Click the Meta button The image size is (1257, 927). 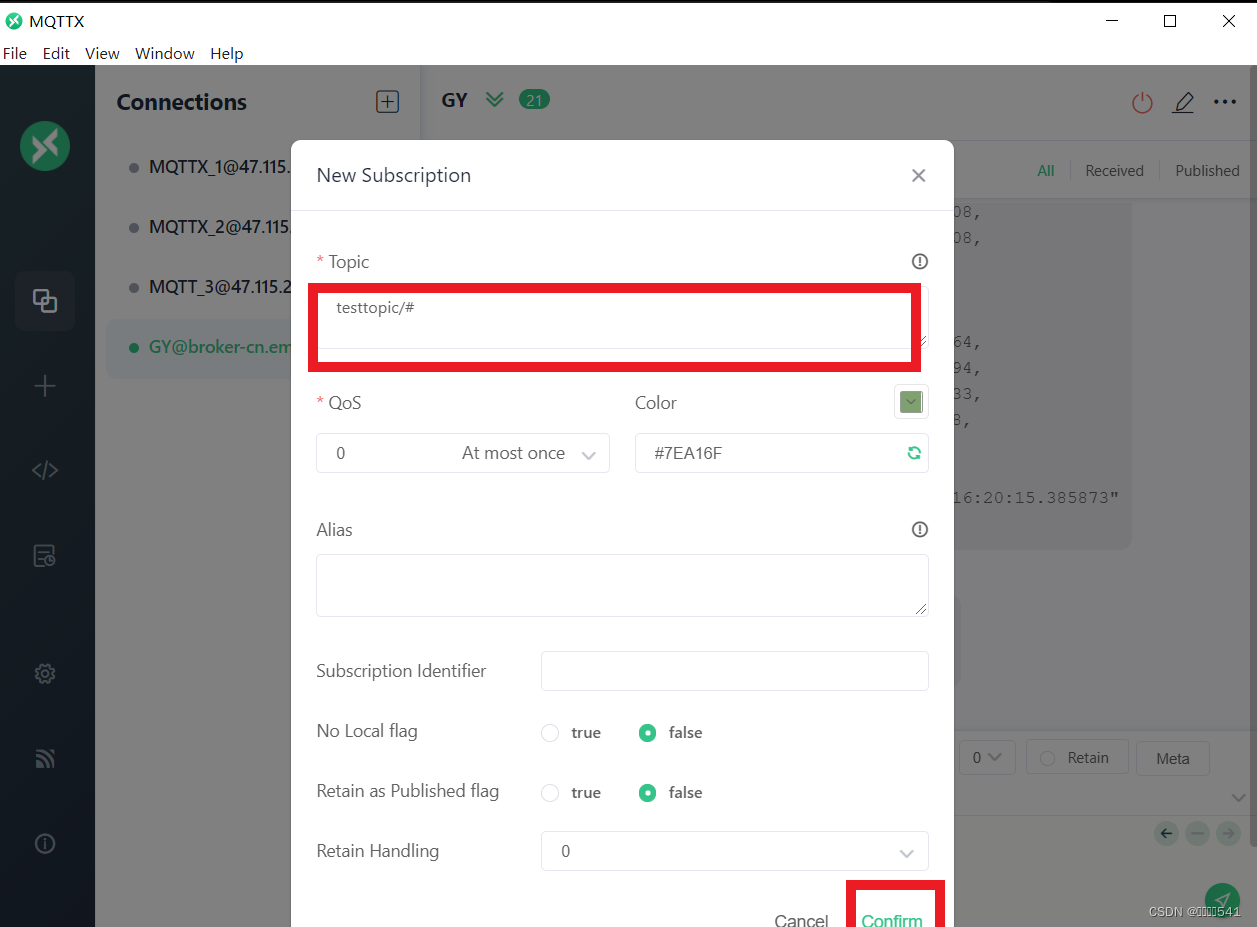coord(1173,758)
